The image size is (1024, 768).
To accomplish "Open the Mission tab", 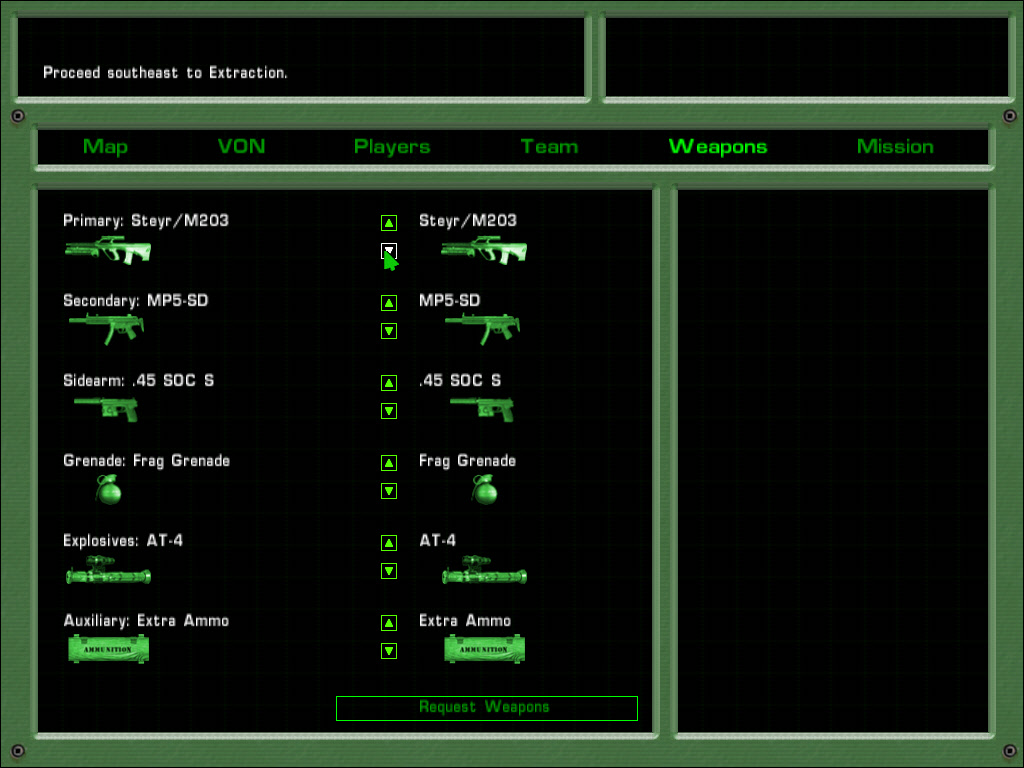I will point(895,146).
